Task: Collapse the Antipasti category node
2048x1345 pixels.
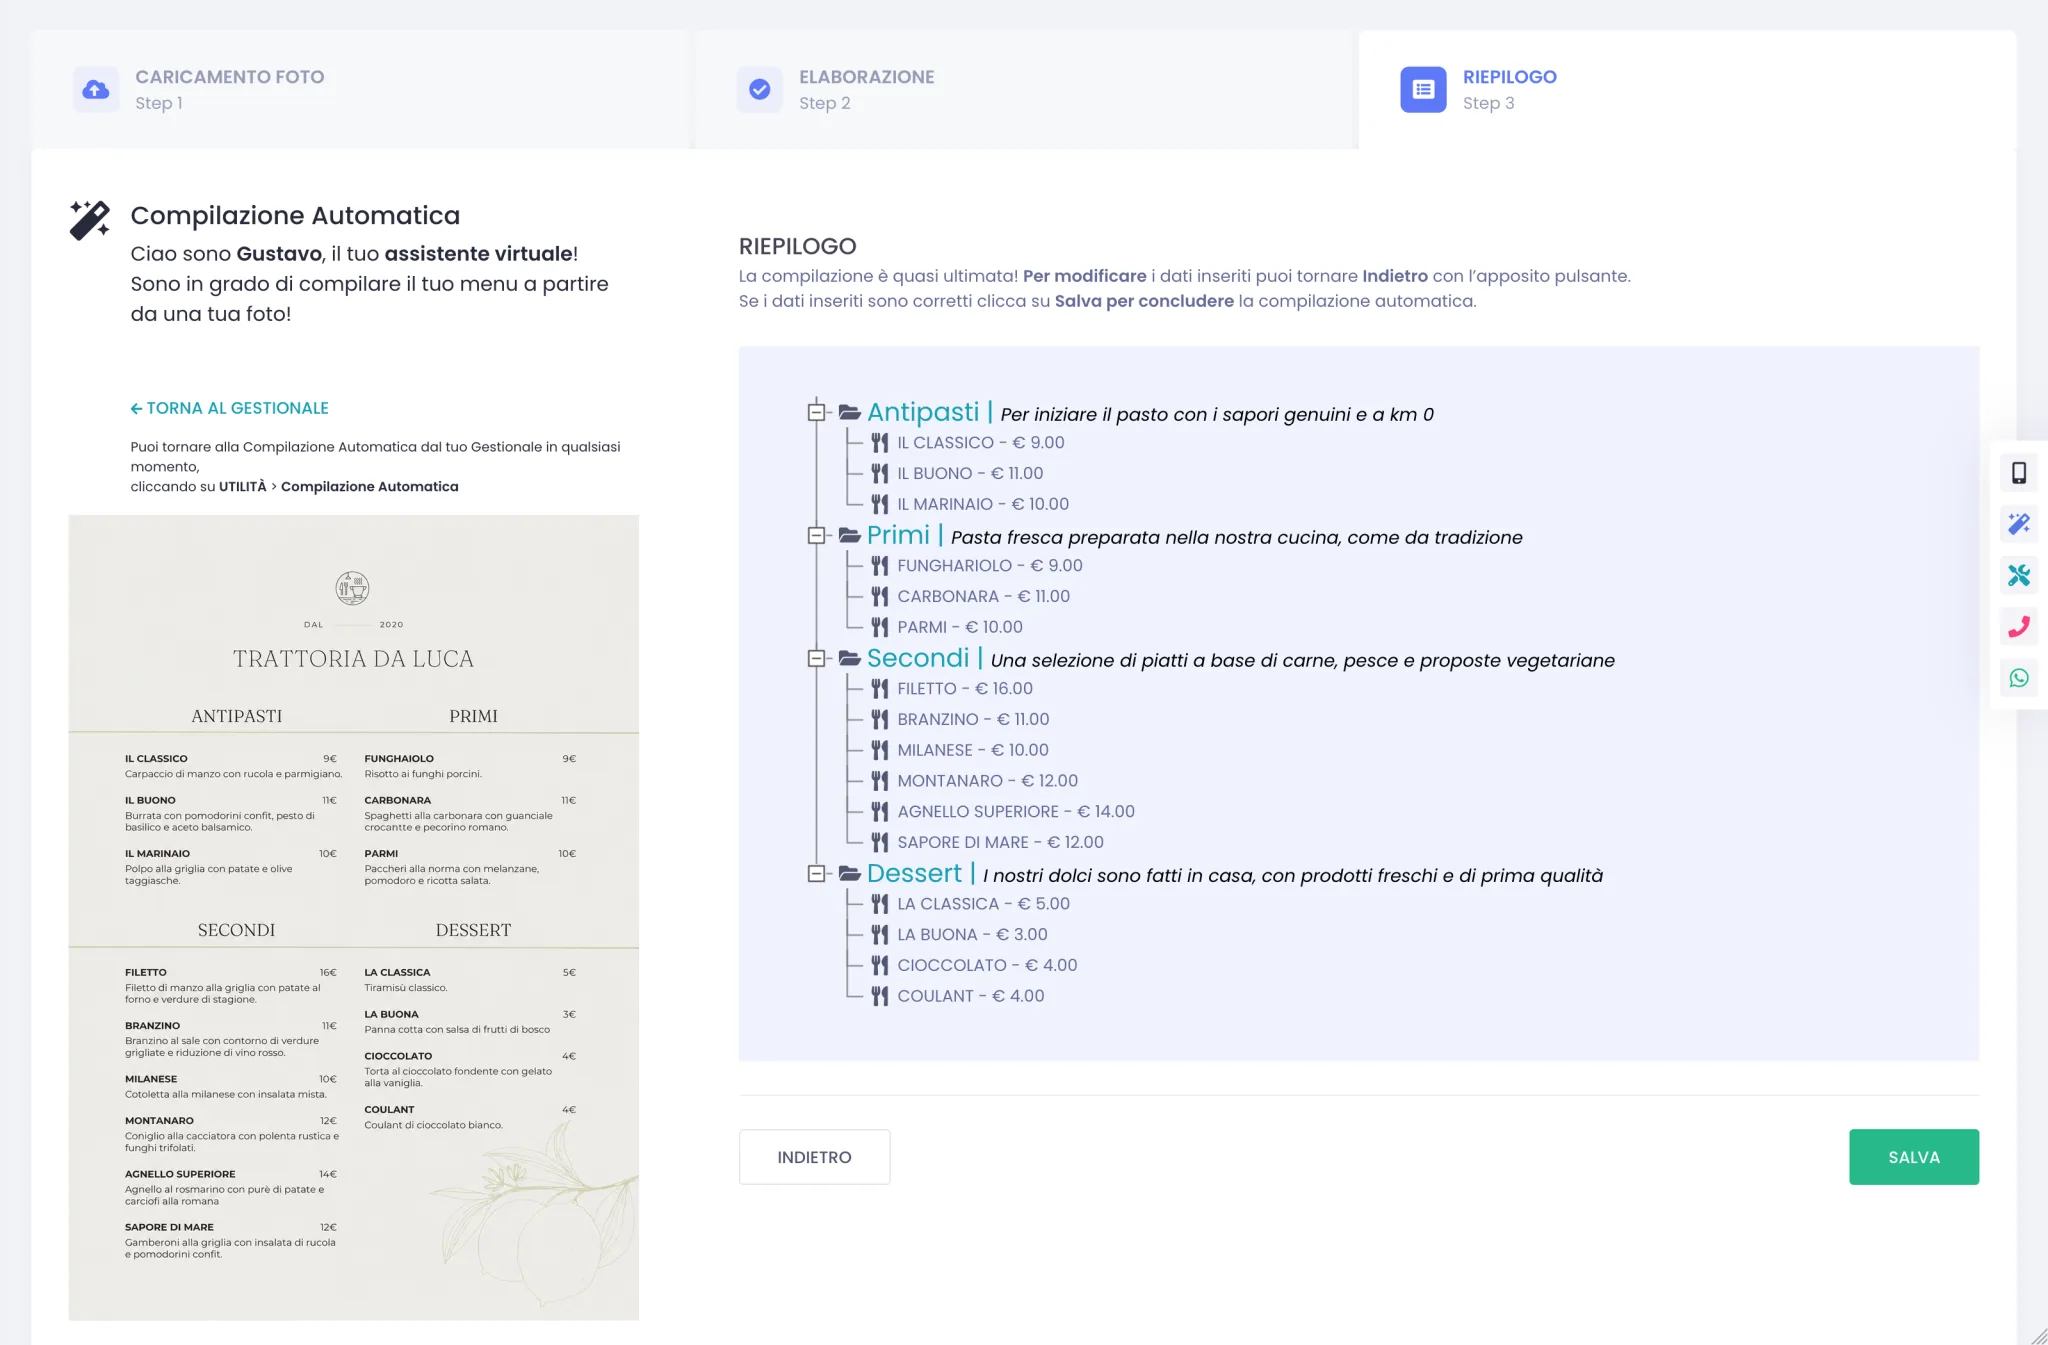Action: tap(816, 412)
